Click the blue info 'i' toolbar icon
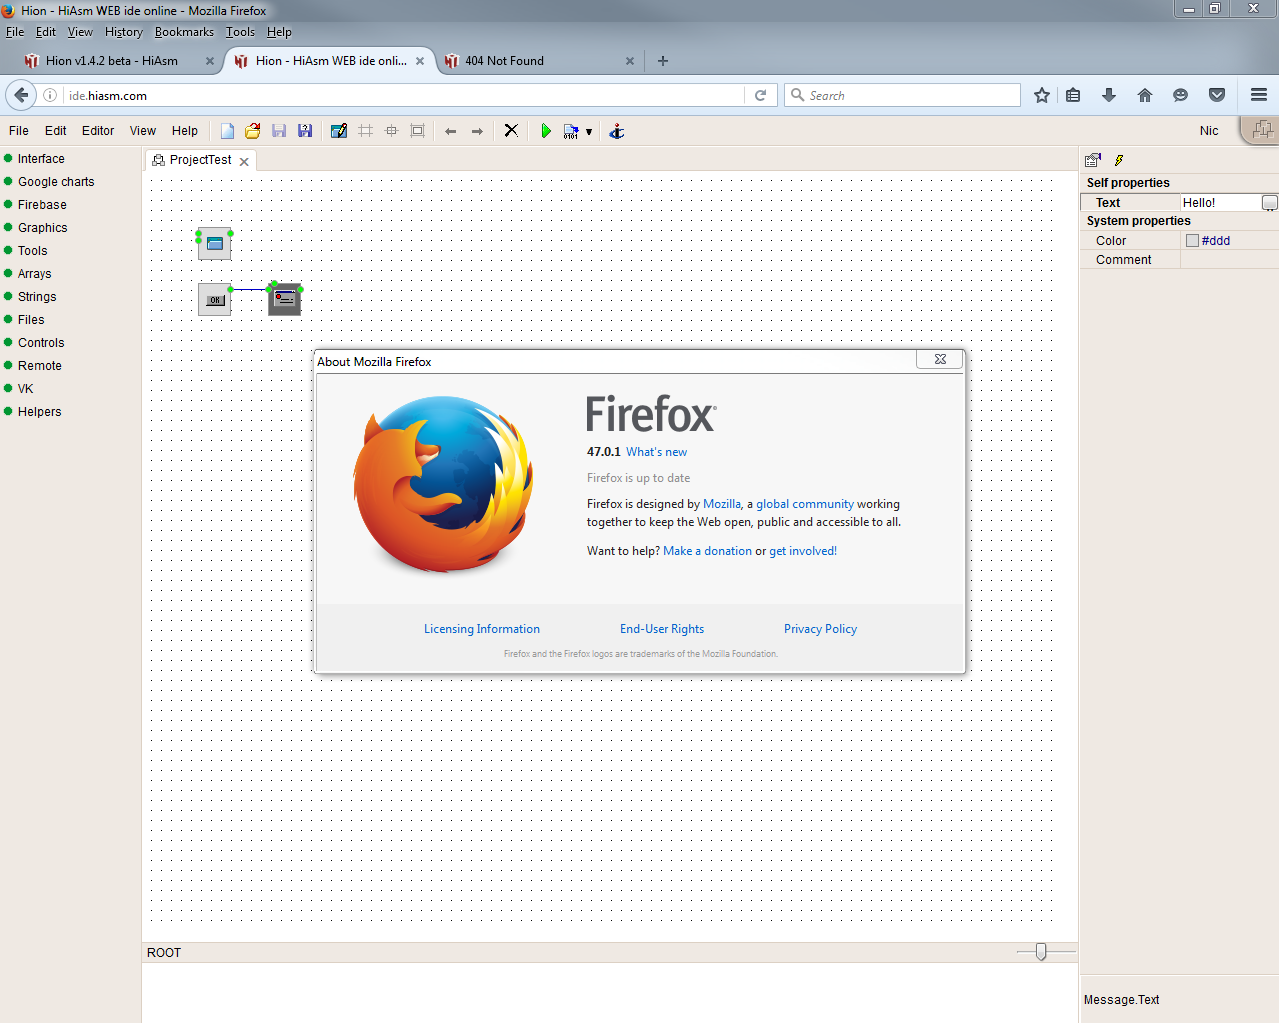The height and width of the screenshot is (1023, 1279). click(x=617, y=131)
